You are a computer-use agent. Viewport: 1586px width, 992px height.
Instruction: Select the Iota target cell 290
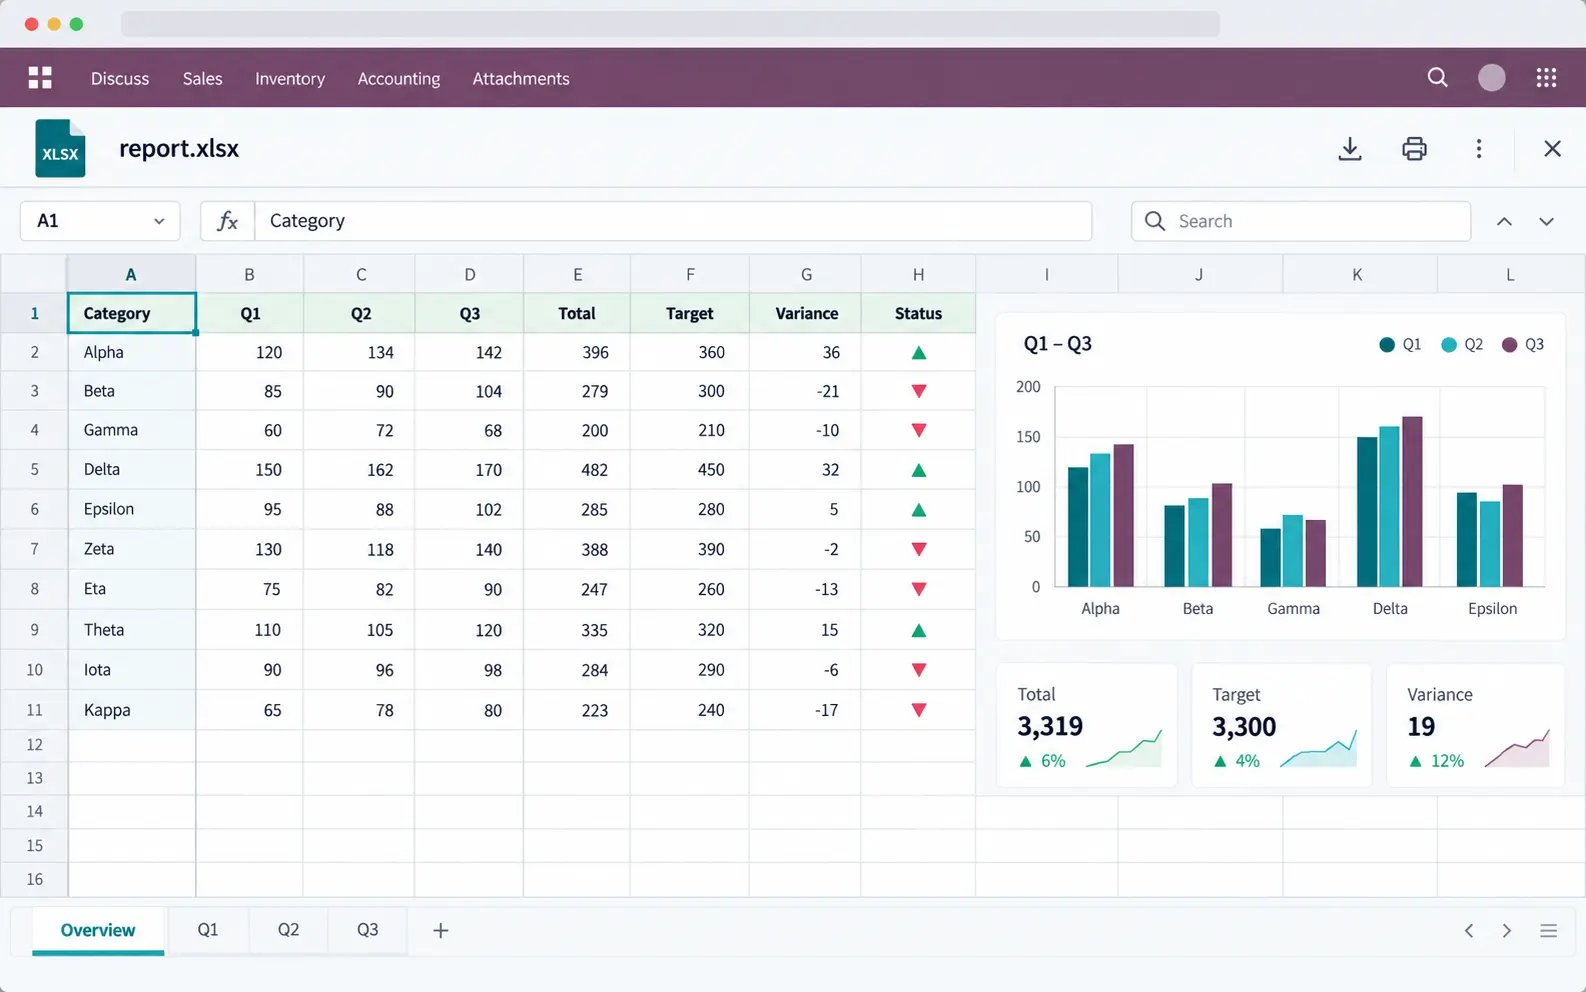coord(690,670)
